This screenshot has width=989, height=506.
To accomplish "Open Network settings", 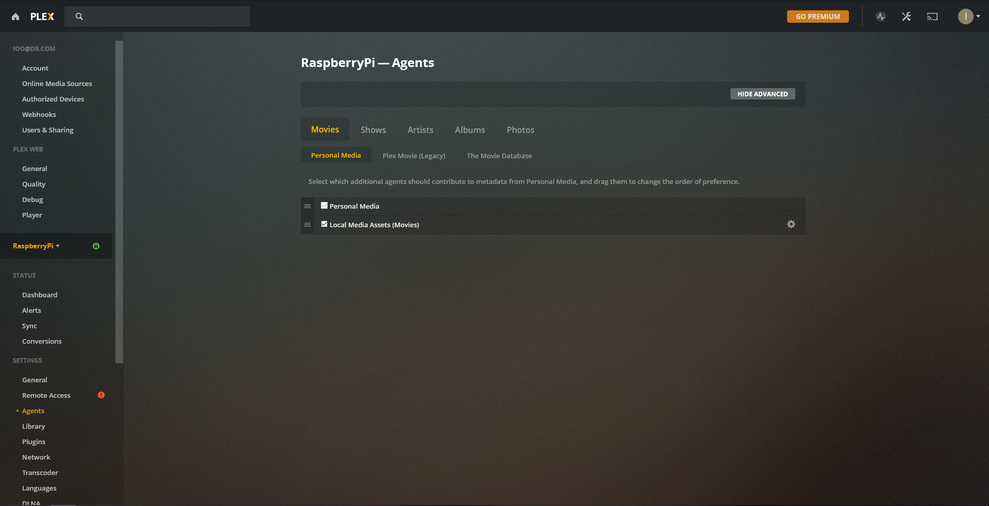I will (36, 457).
